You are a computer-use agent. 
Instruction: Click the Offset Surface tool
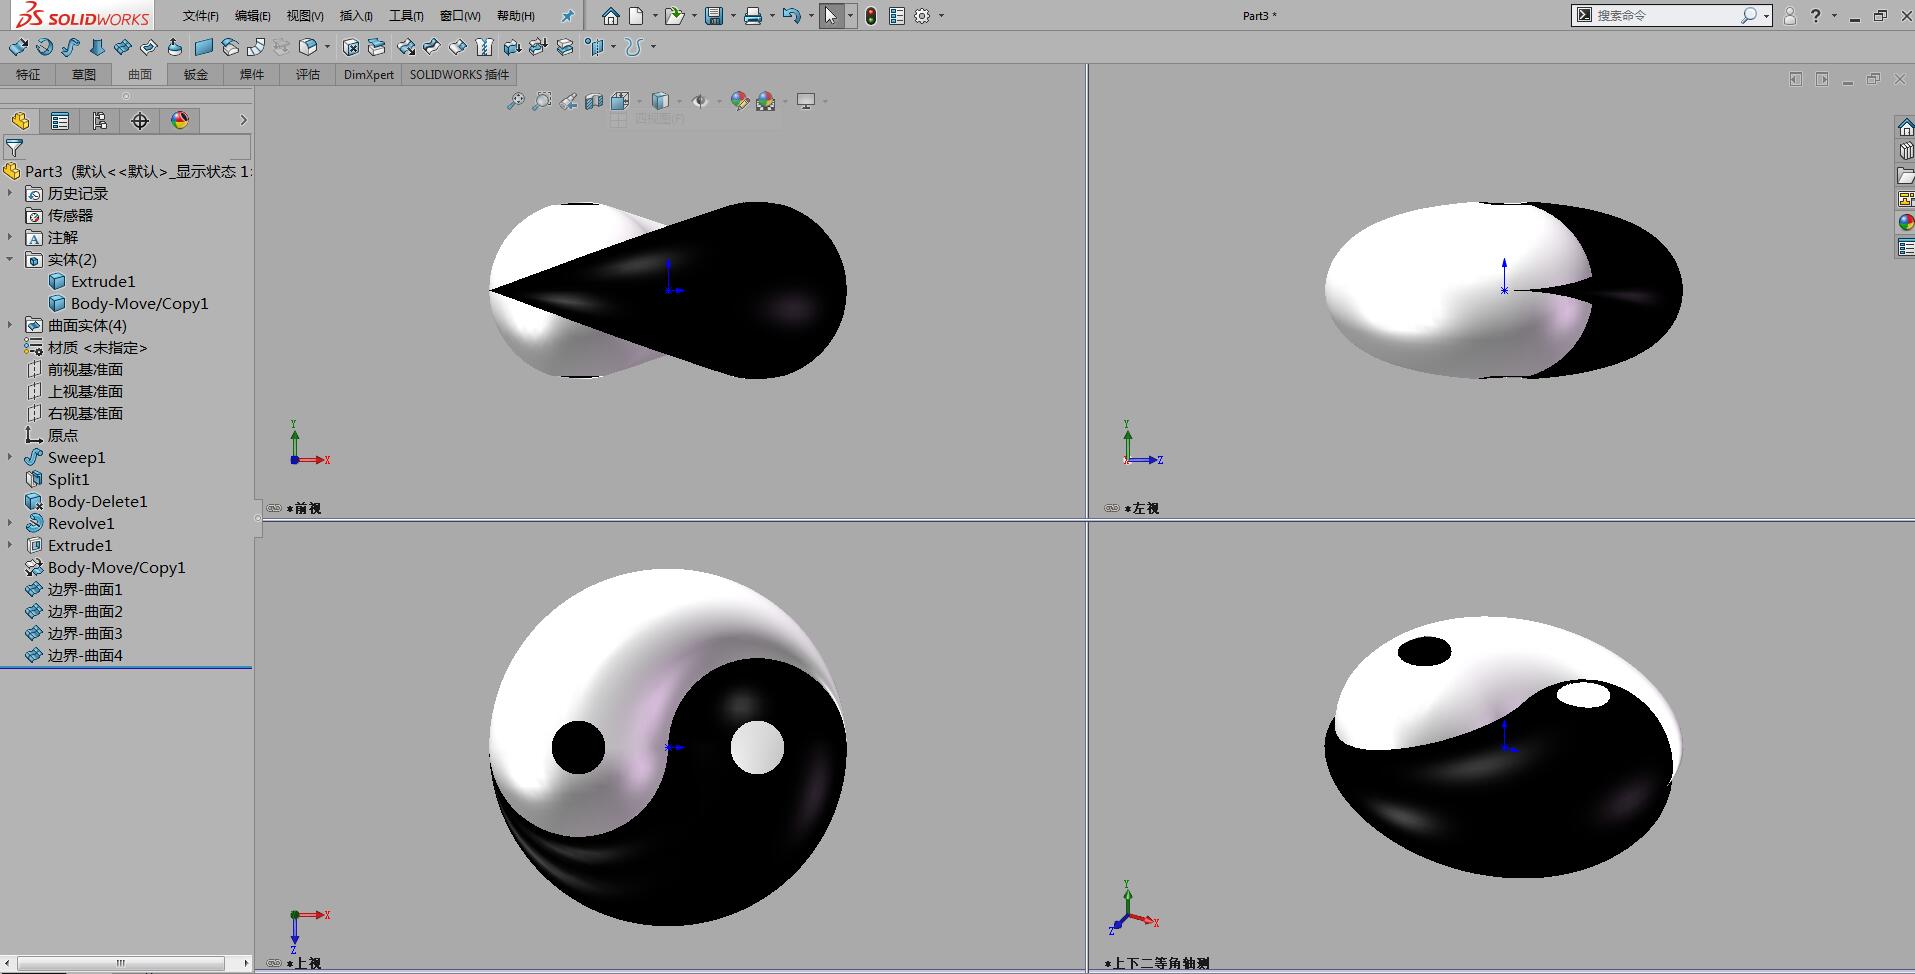click(230, 47)
